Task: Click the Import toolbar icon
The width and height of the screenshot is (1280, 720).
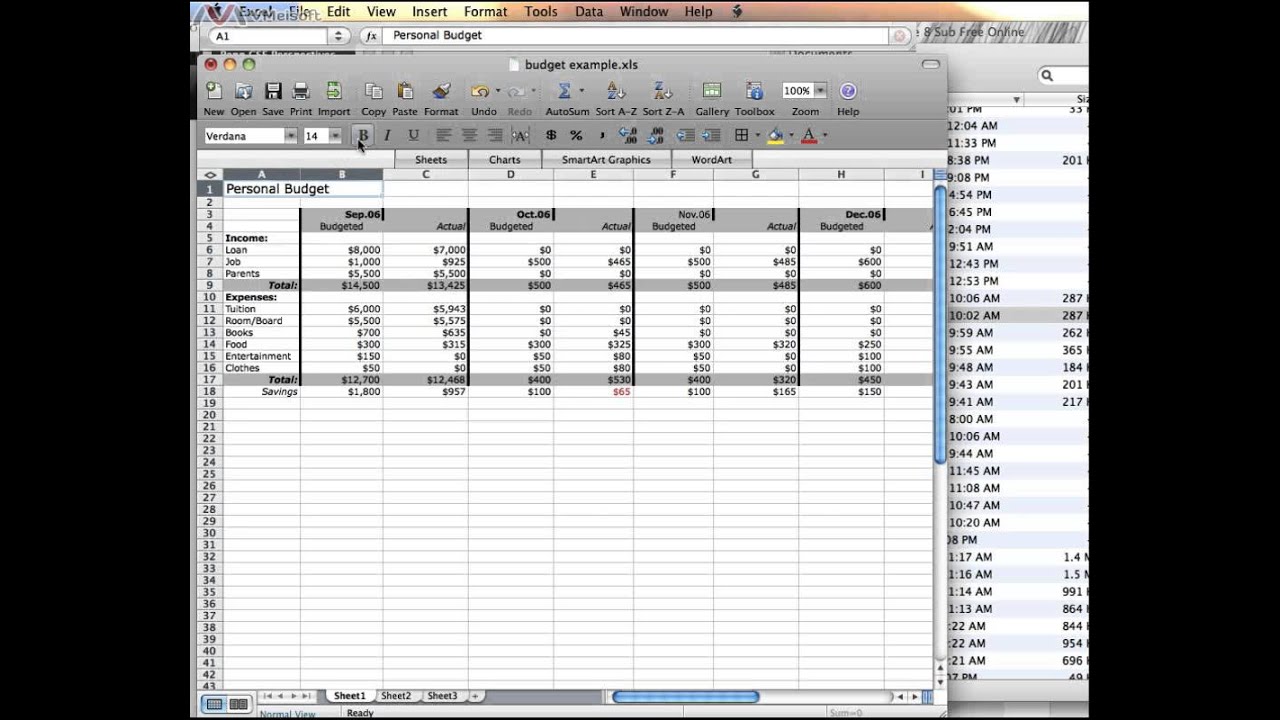Action: (x=334, y=91)
